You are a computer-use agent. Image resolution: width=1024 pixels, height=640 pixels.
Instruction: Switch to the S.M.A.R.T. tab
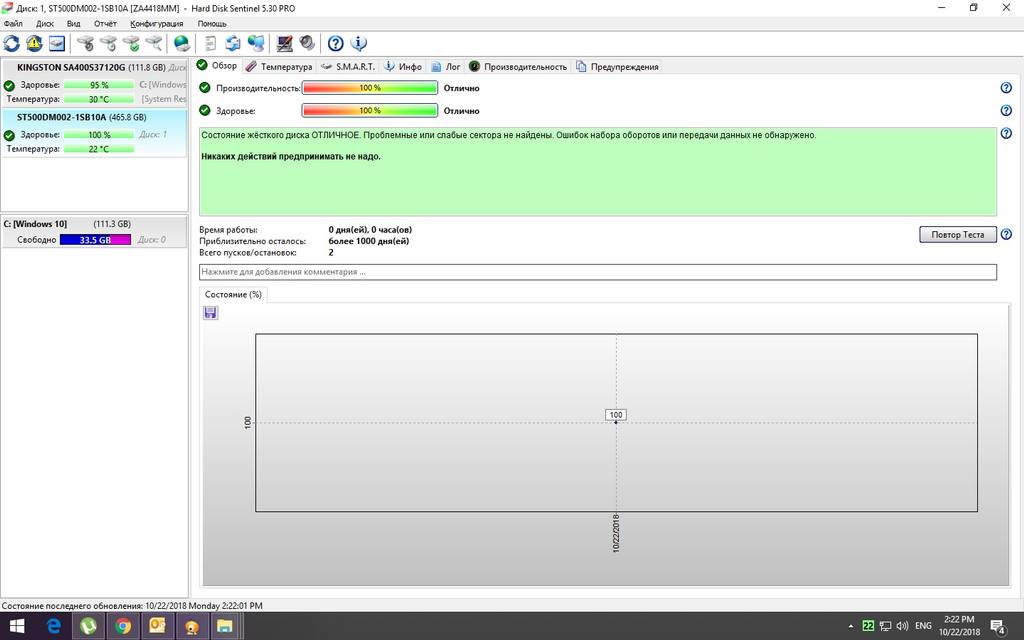tap(348, 67)
